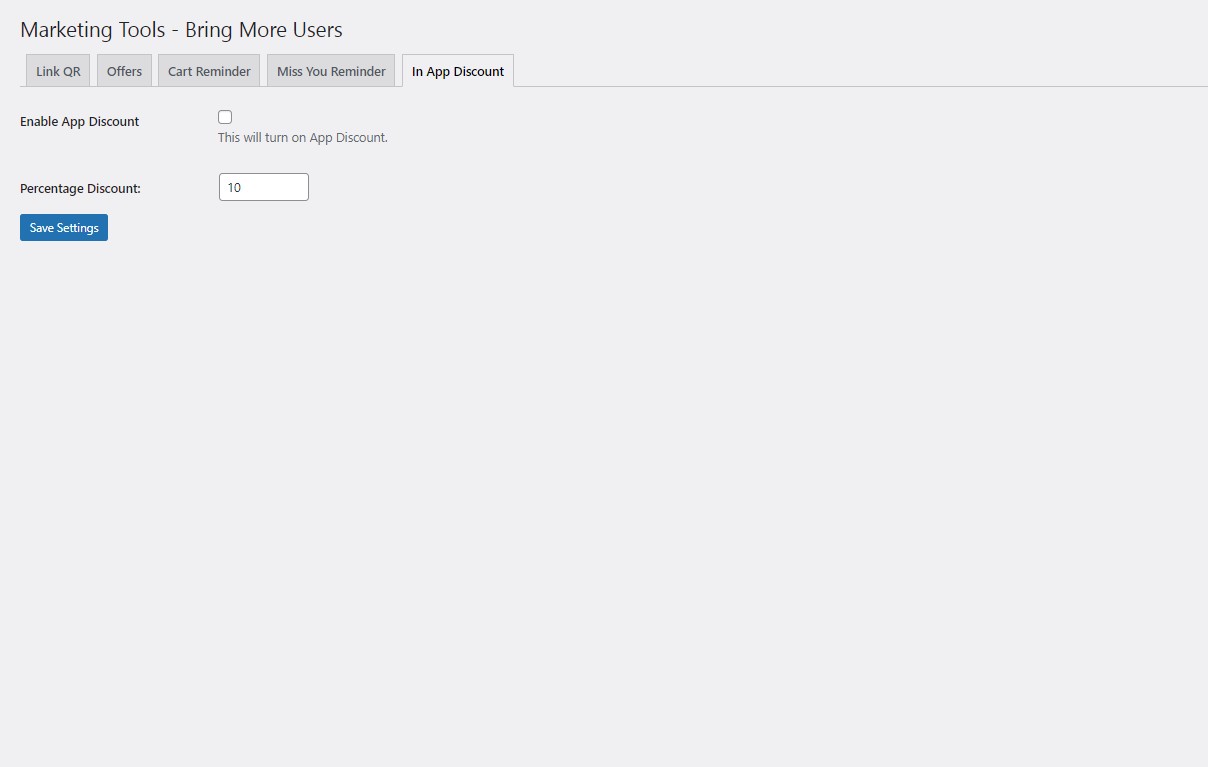1208x767 pixels.
Task: Open the Offers tab
Action: point(124,71)
